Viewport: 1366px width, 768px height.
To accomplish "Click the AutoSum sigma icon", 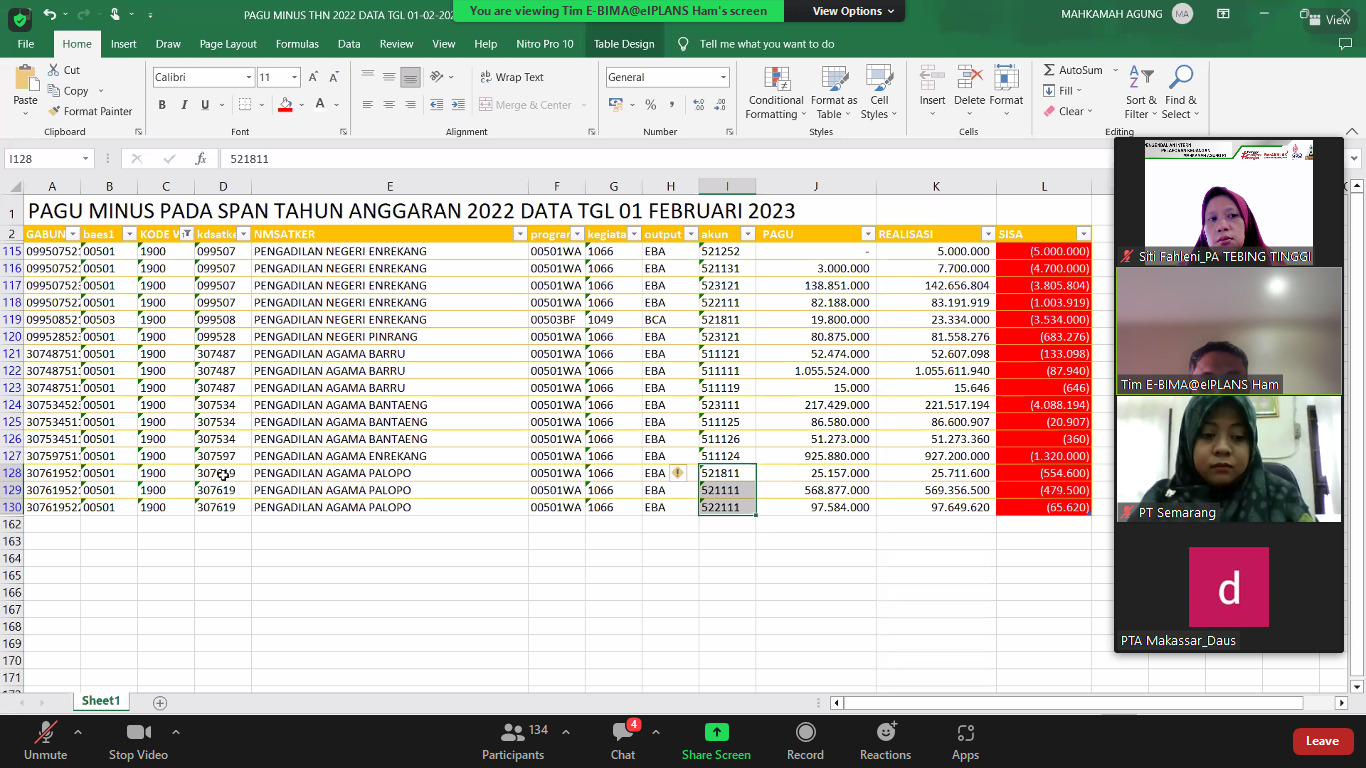I will click(x=1049, y=70).
